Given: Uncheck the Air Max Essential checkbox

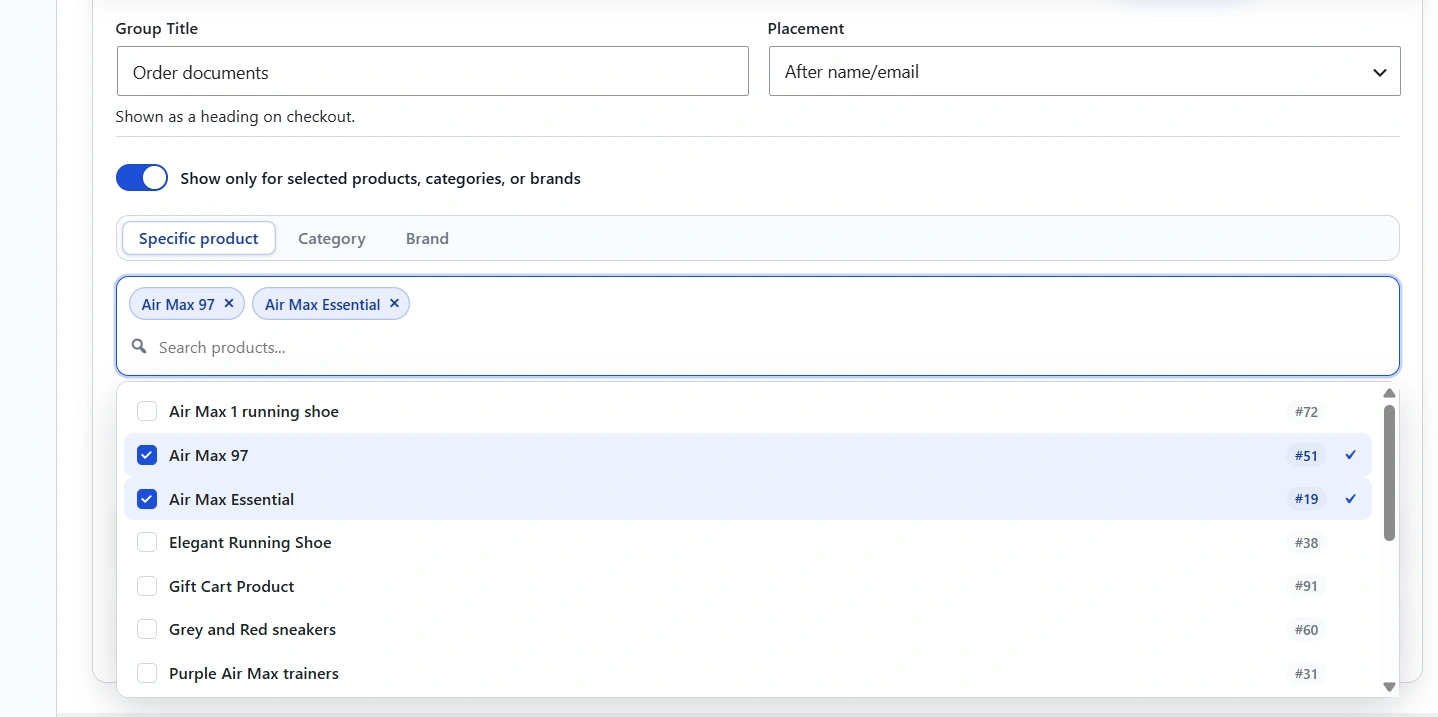Looking at the screenshot, I should point(147,499).
